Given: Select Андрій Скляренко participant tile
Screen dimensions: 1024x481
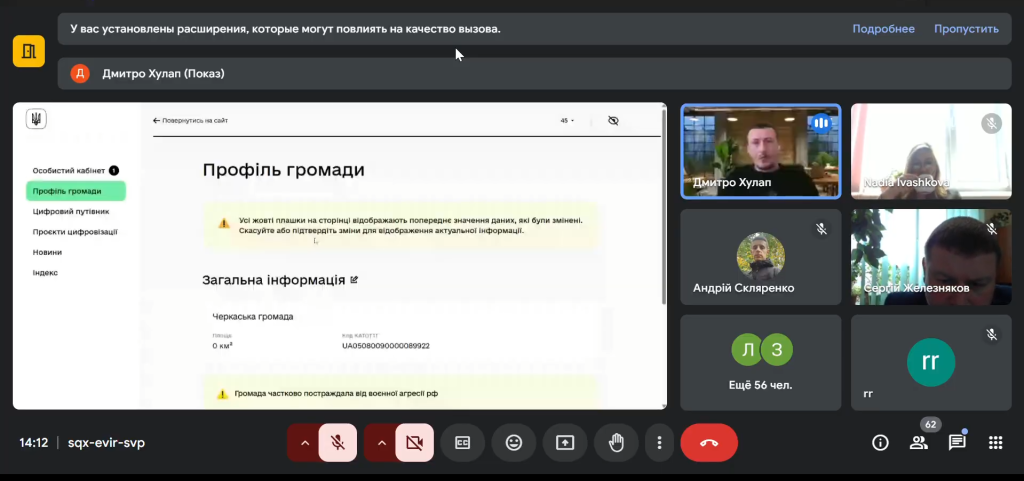Looking at the screenshot, I should [761, 257].
